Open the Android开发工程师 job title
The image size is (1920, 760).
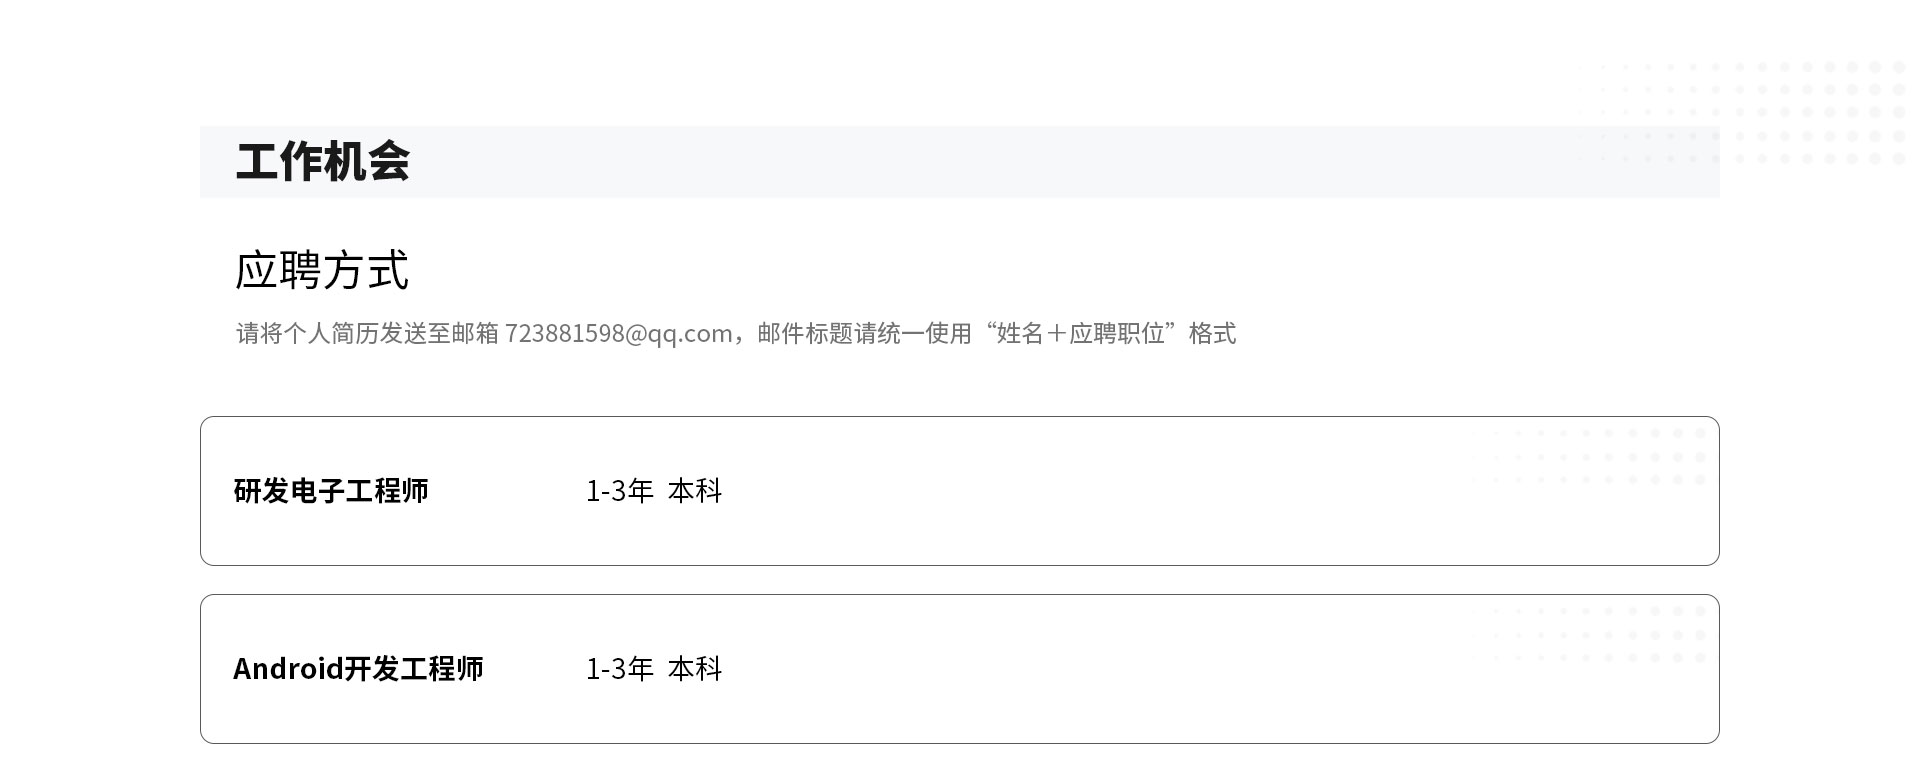[358, 669]
